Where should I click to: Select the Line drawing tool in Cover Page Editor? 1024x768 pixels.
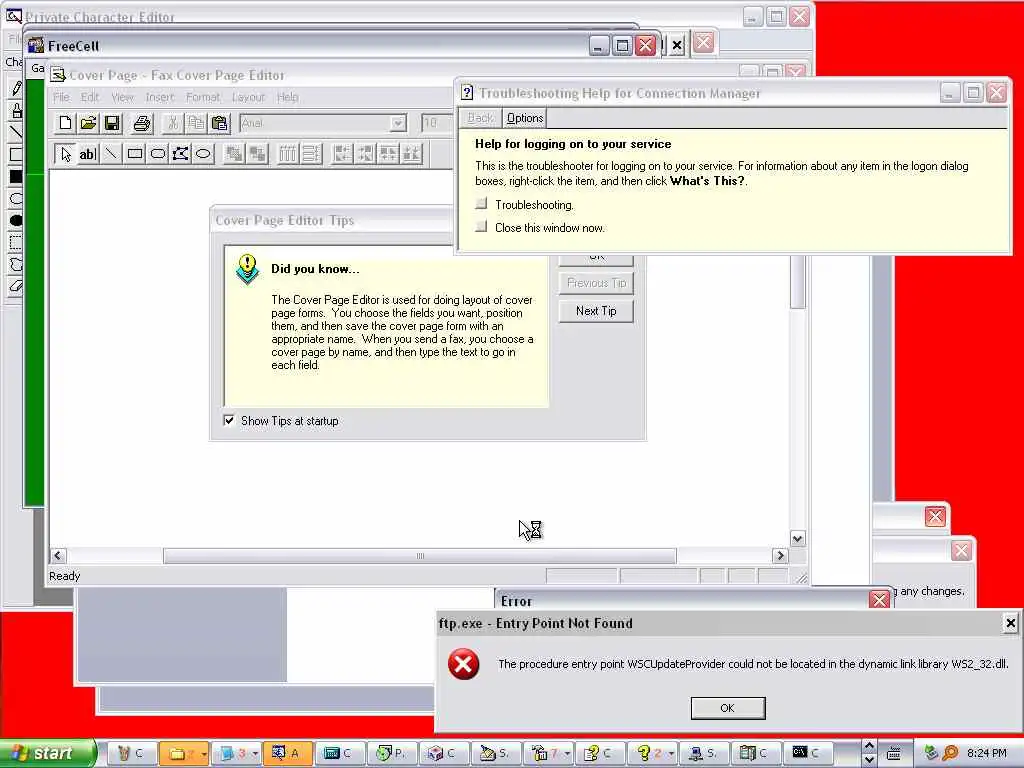(x=111, y=154)
